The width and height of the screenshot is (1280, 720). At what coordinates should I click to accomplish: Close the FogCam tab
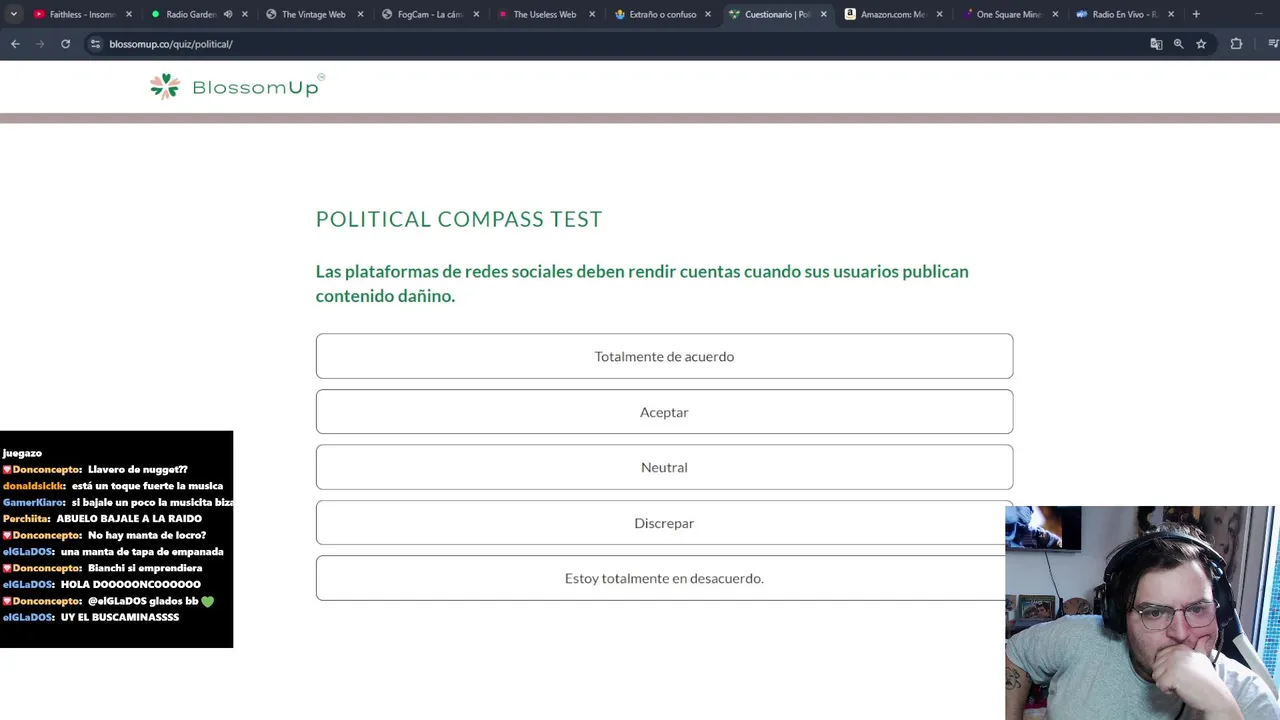pos(476,14)
